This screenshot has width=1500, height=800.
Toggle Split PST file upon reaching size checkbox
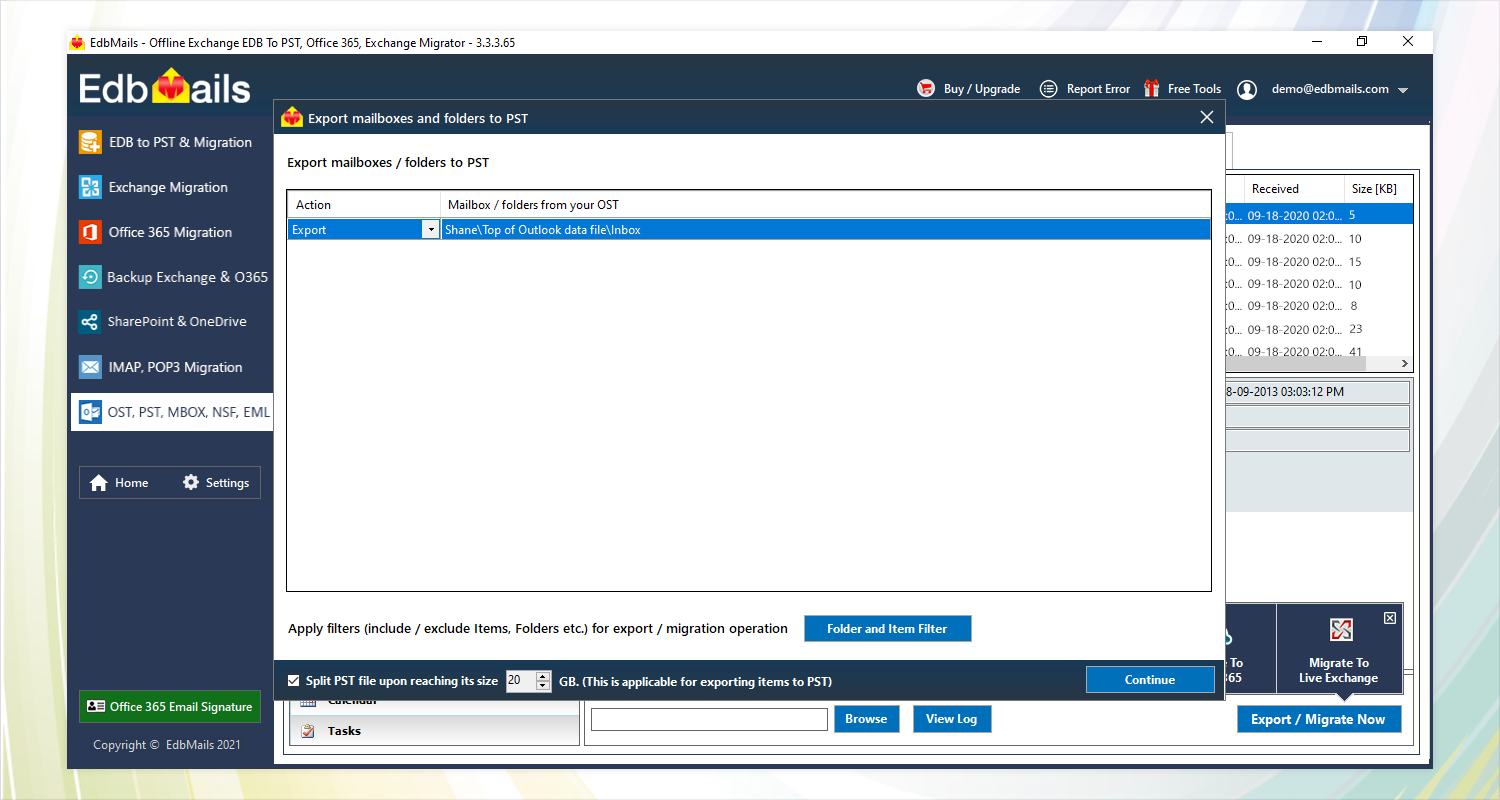(293, 681)
